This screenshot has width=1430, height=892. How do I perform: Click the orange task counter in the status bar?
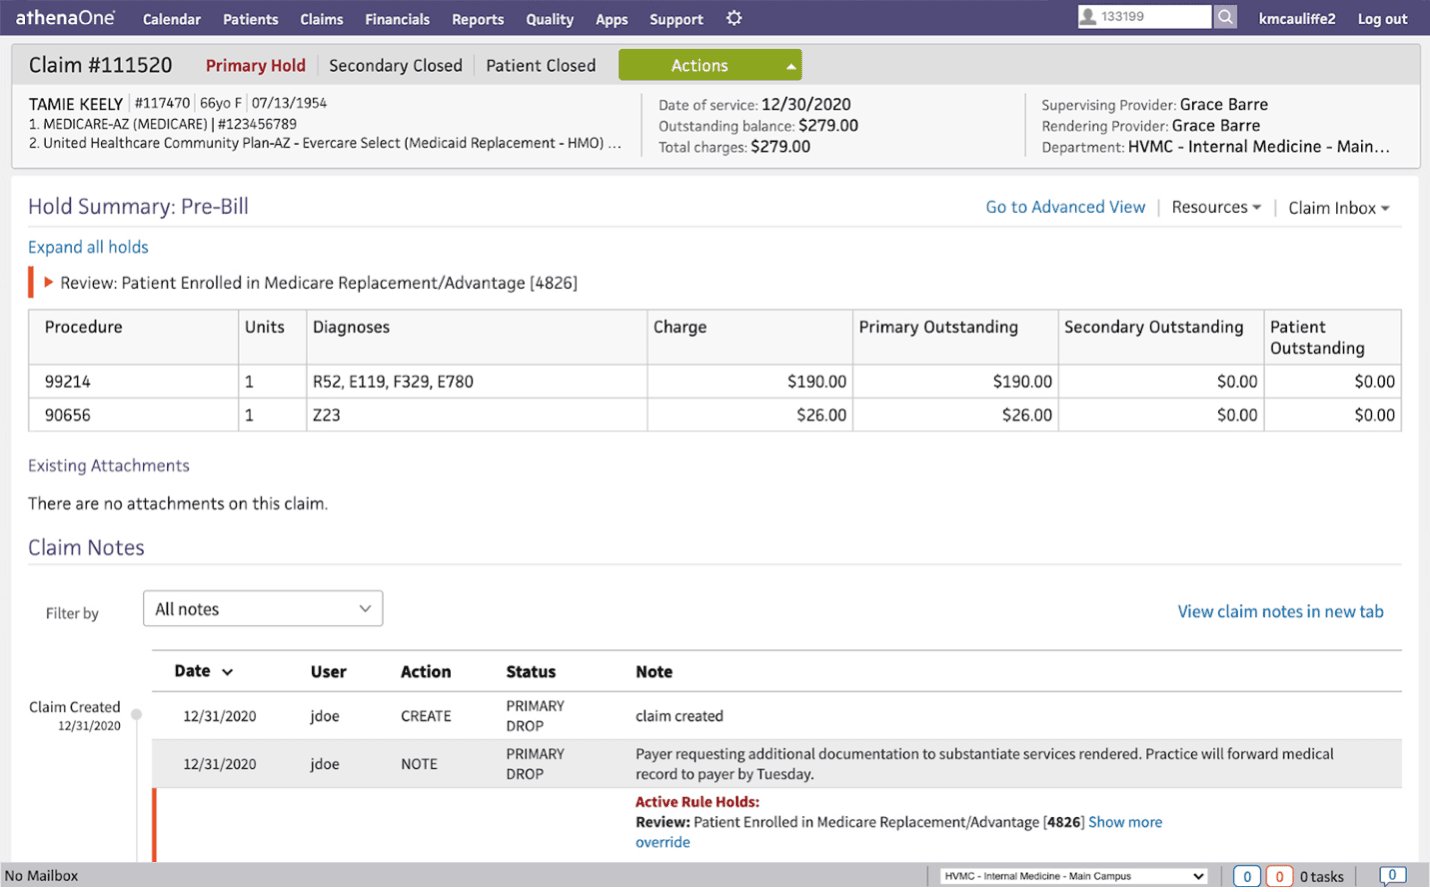pyautogui.click(x=1279, y=876)
